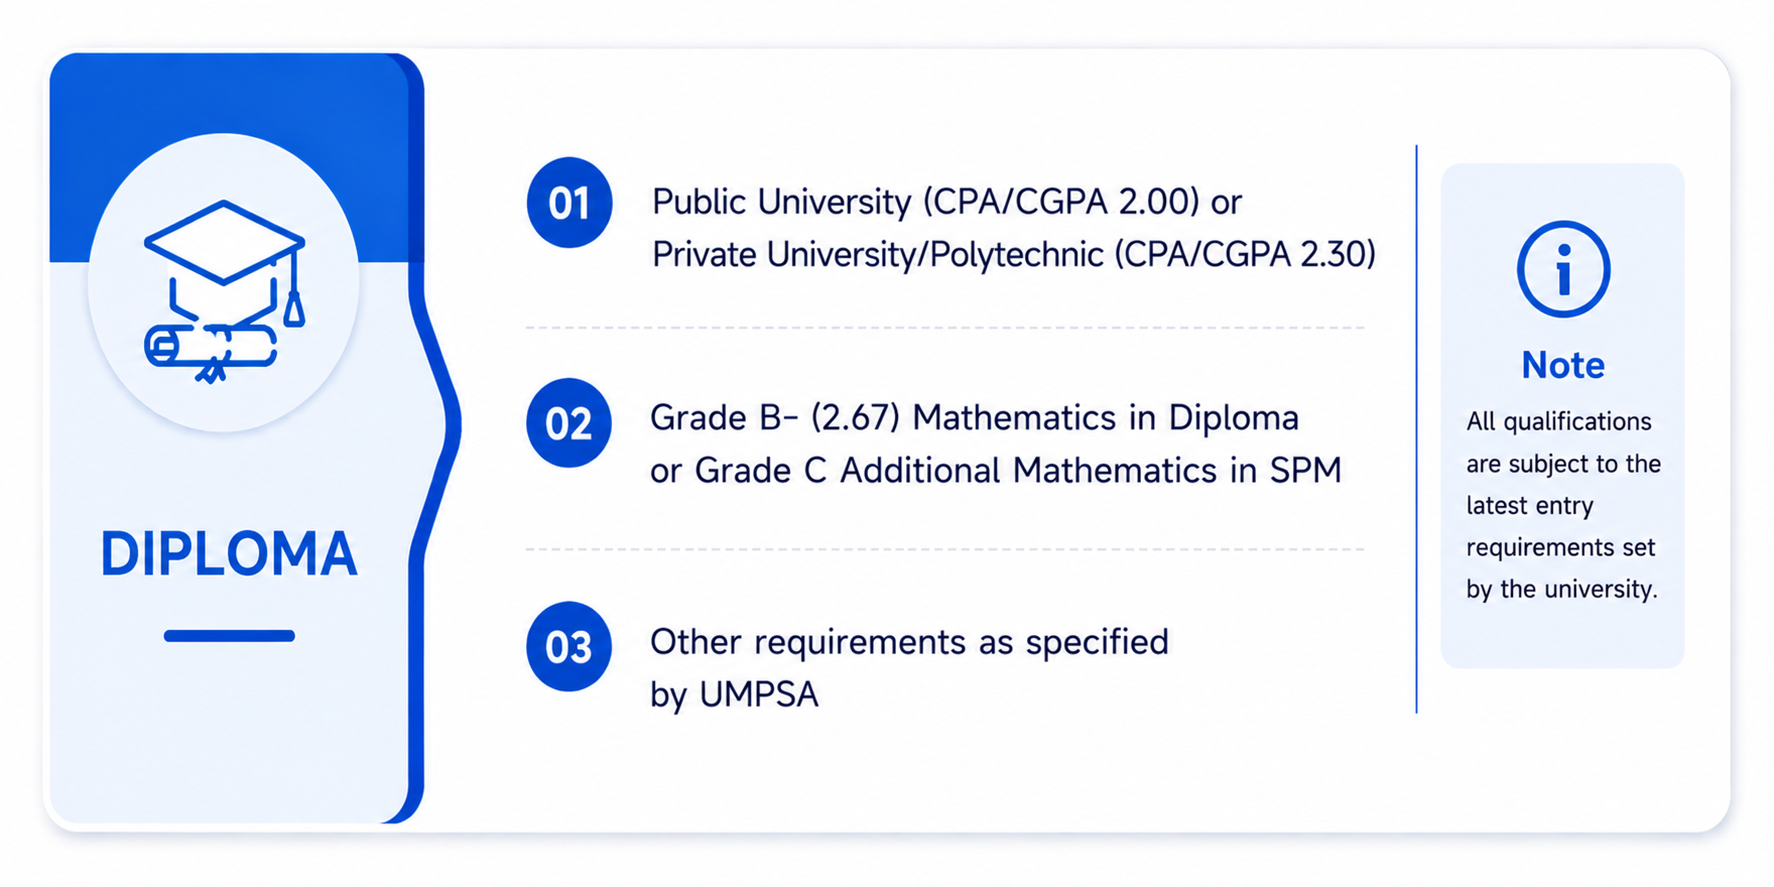Click the graduation cap icon
1774x887 pixels.
225,262
